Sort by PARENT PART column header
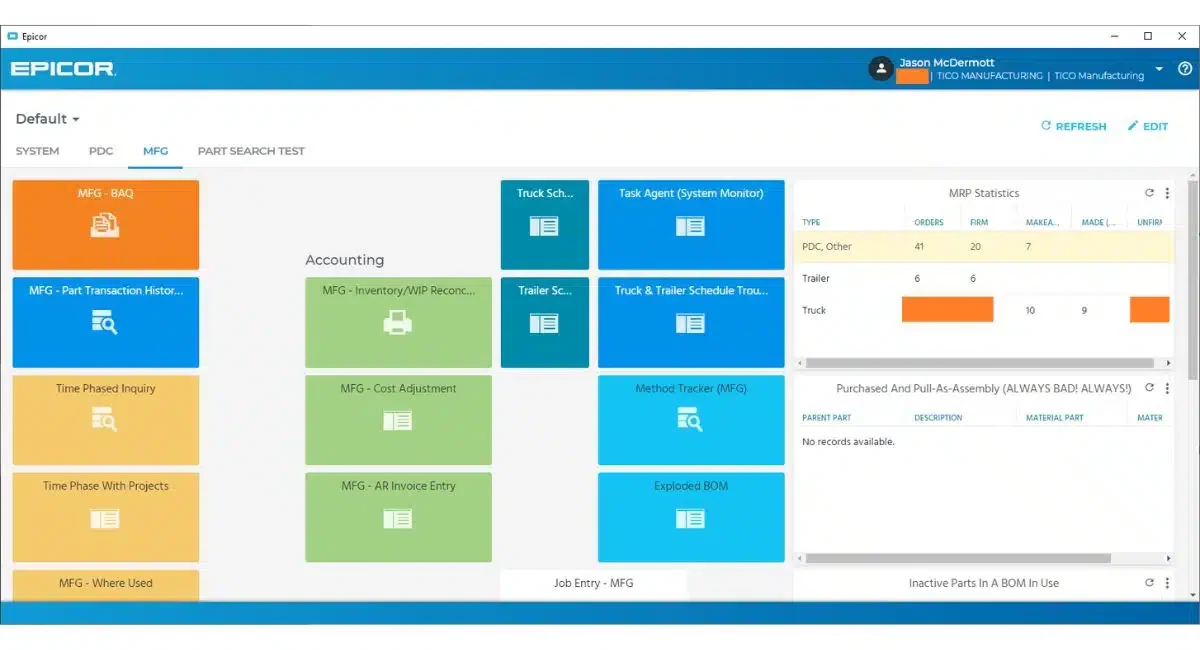 827,417
